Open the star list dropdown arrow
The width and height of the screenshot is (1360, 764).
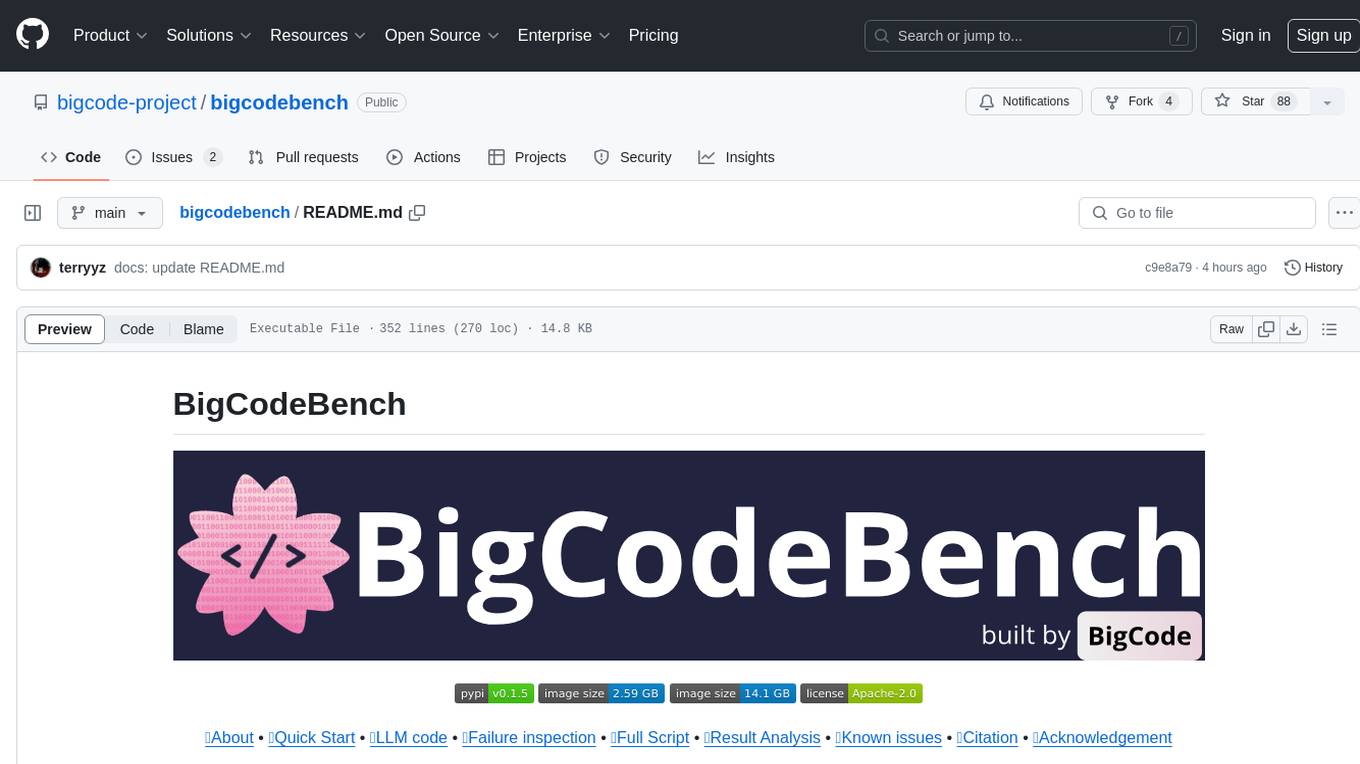pos(1327,102)
